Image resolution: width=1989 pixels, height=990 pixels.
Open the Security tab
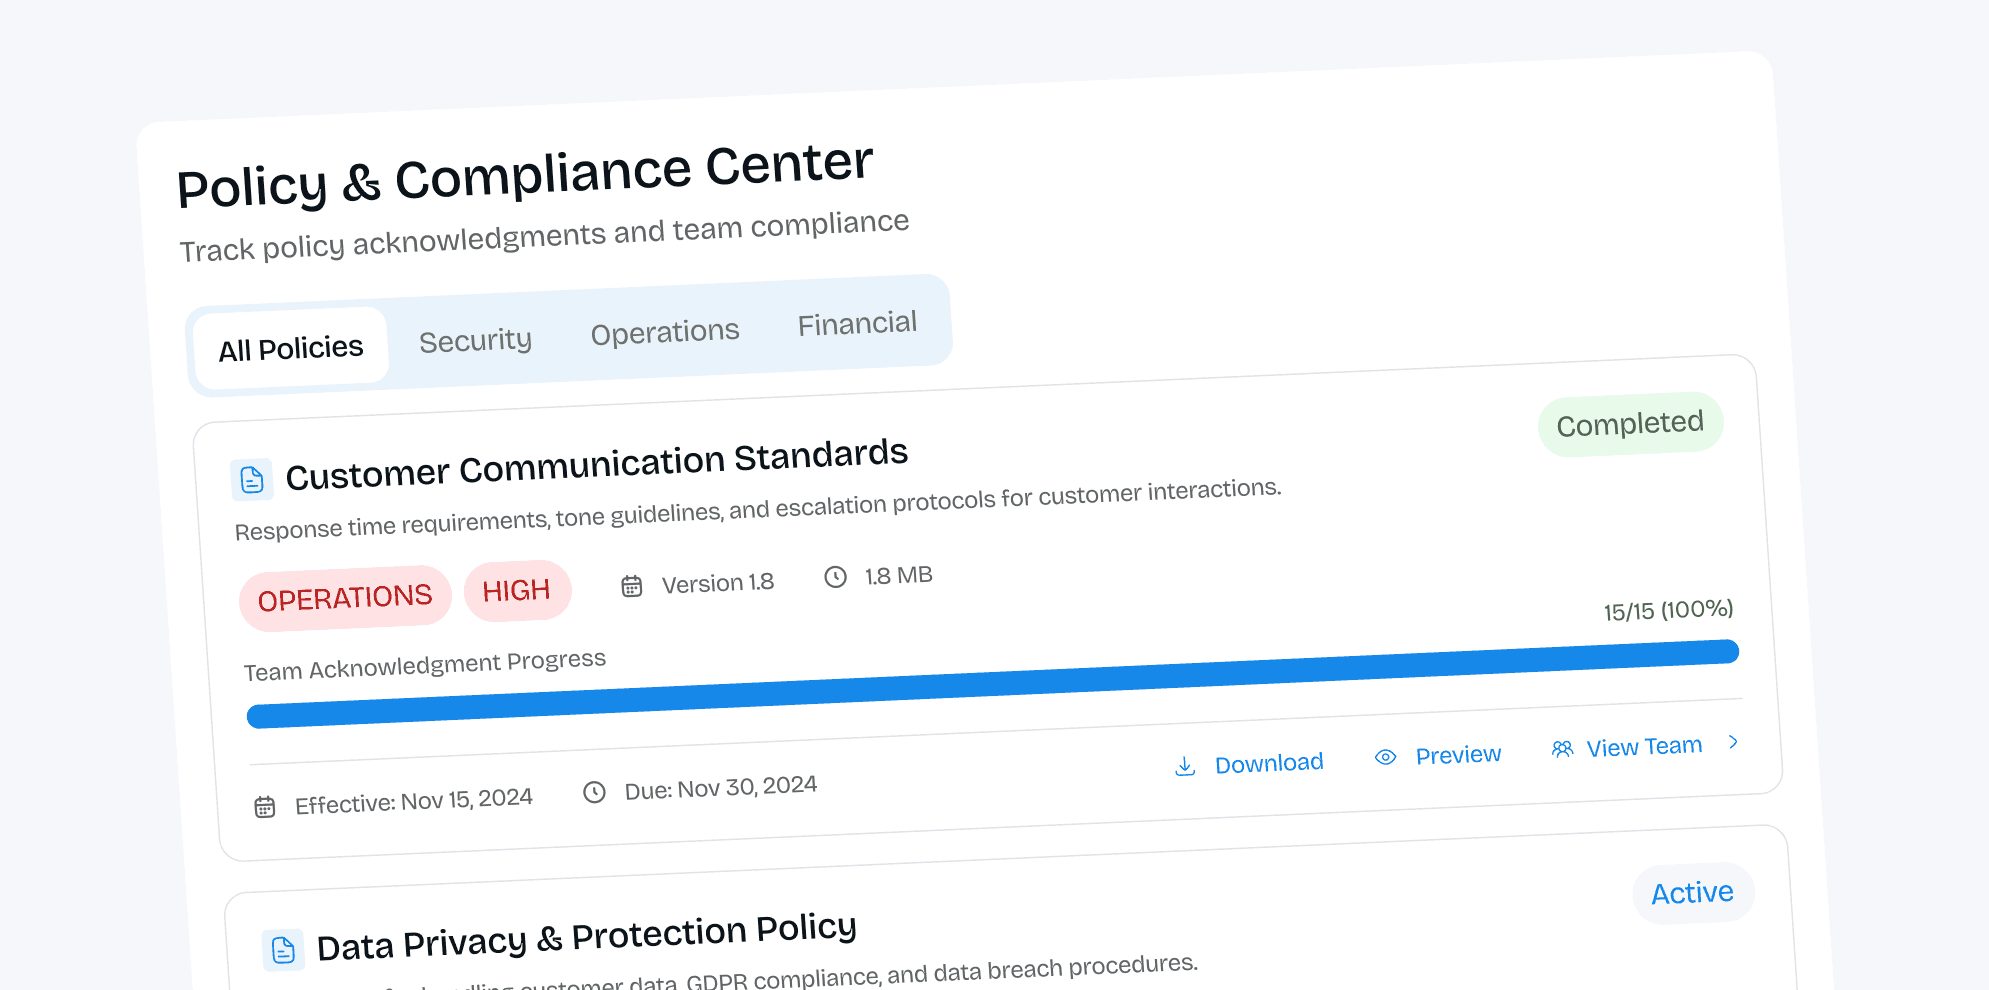click(x=476, y=341)
